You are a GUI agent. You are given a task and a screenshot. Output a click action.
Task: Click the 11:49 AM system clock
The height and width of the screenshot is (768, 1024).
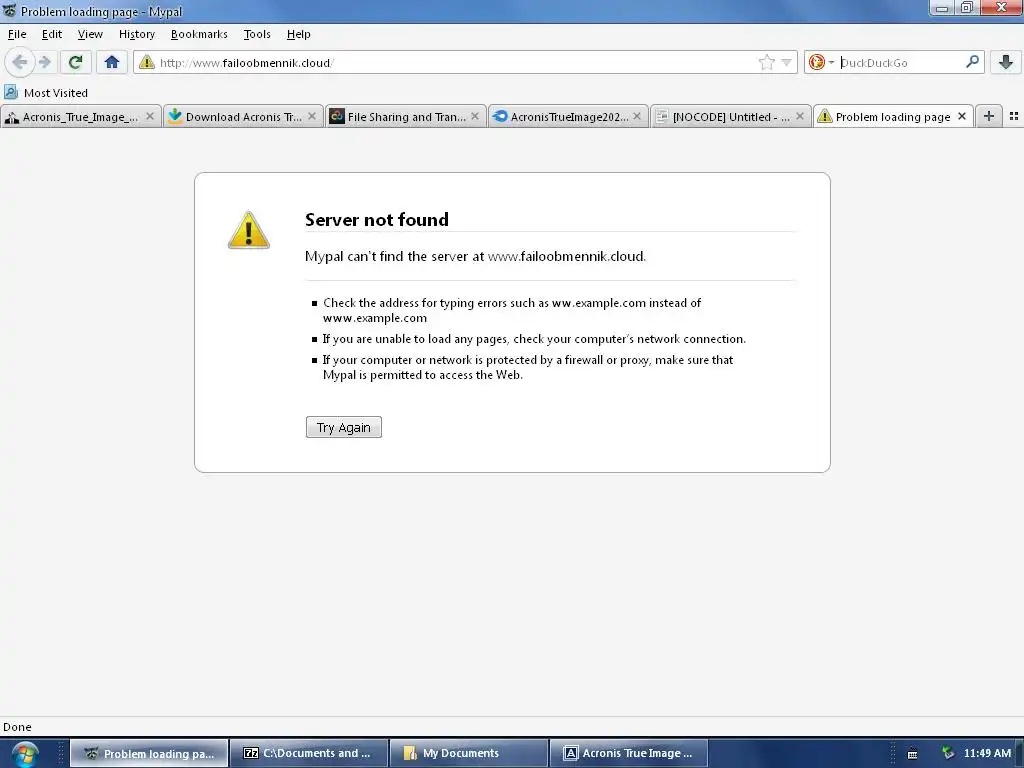pyautogui.click(x=987, y=754)
